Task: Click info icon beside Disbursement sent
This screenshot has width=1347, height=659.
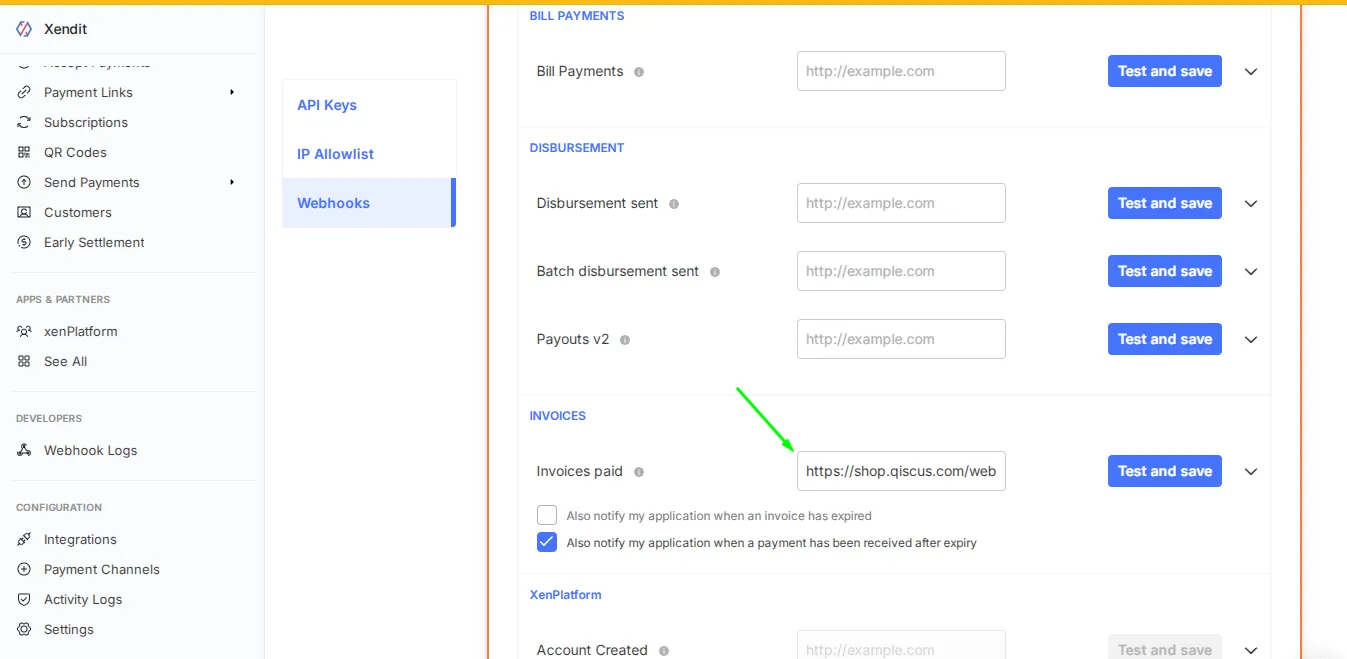Action: pyautogui.click(x=674, y=204)
